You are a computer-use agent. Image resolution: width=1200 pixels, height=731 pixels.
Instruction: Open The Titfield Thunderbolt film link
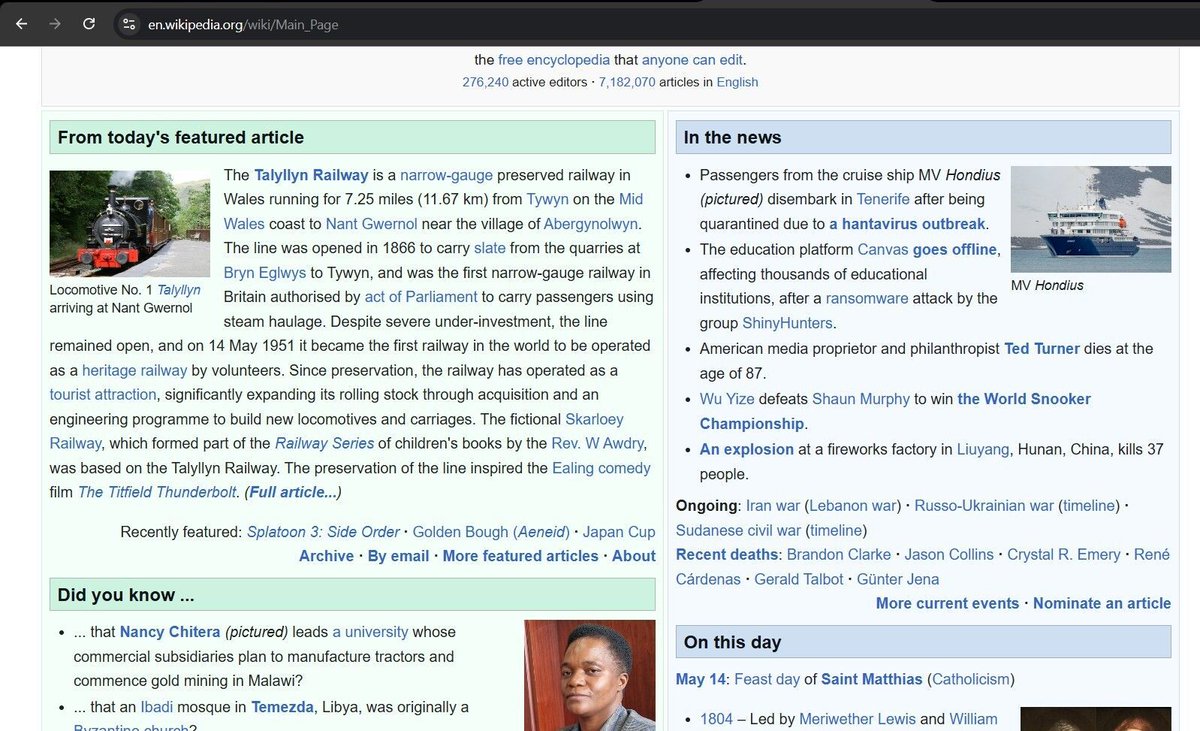[158, 492]
